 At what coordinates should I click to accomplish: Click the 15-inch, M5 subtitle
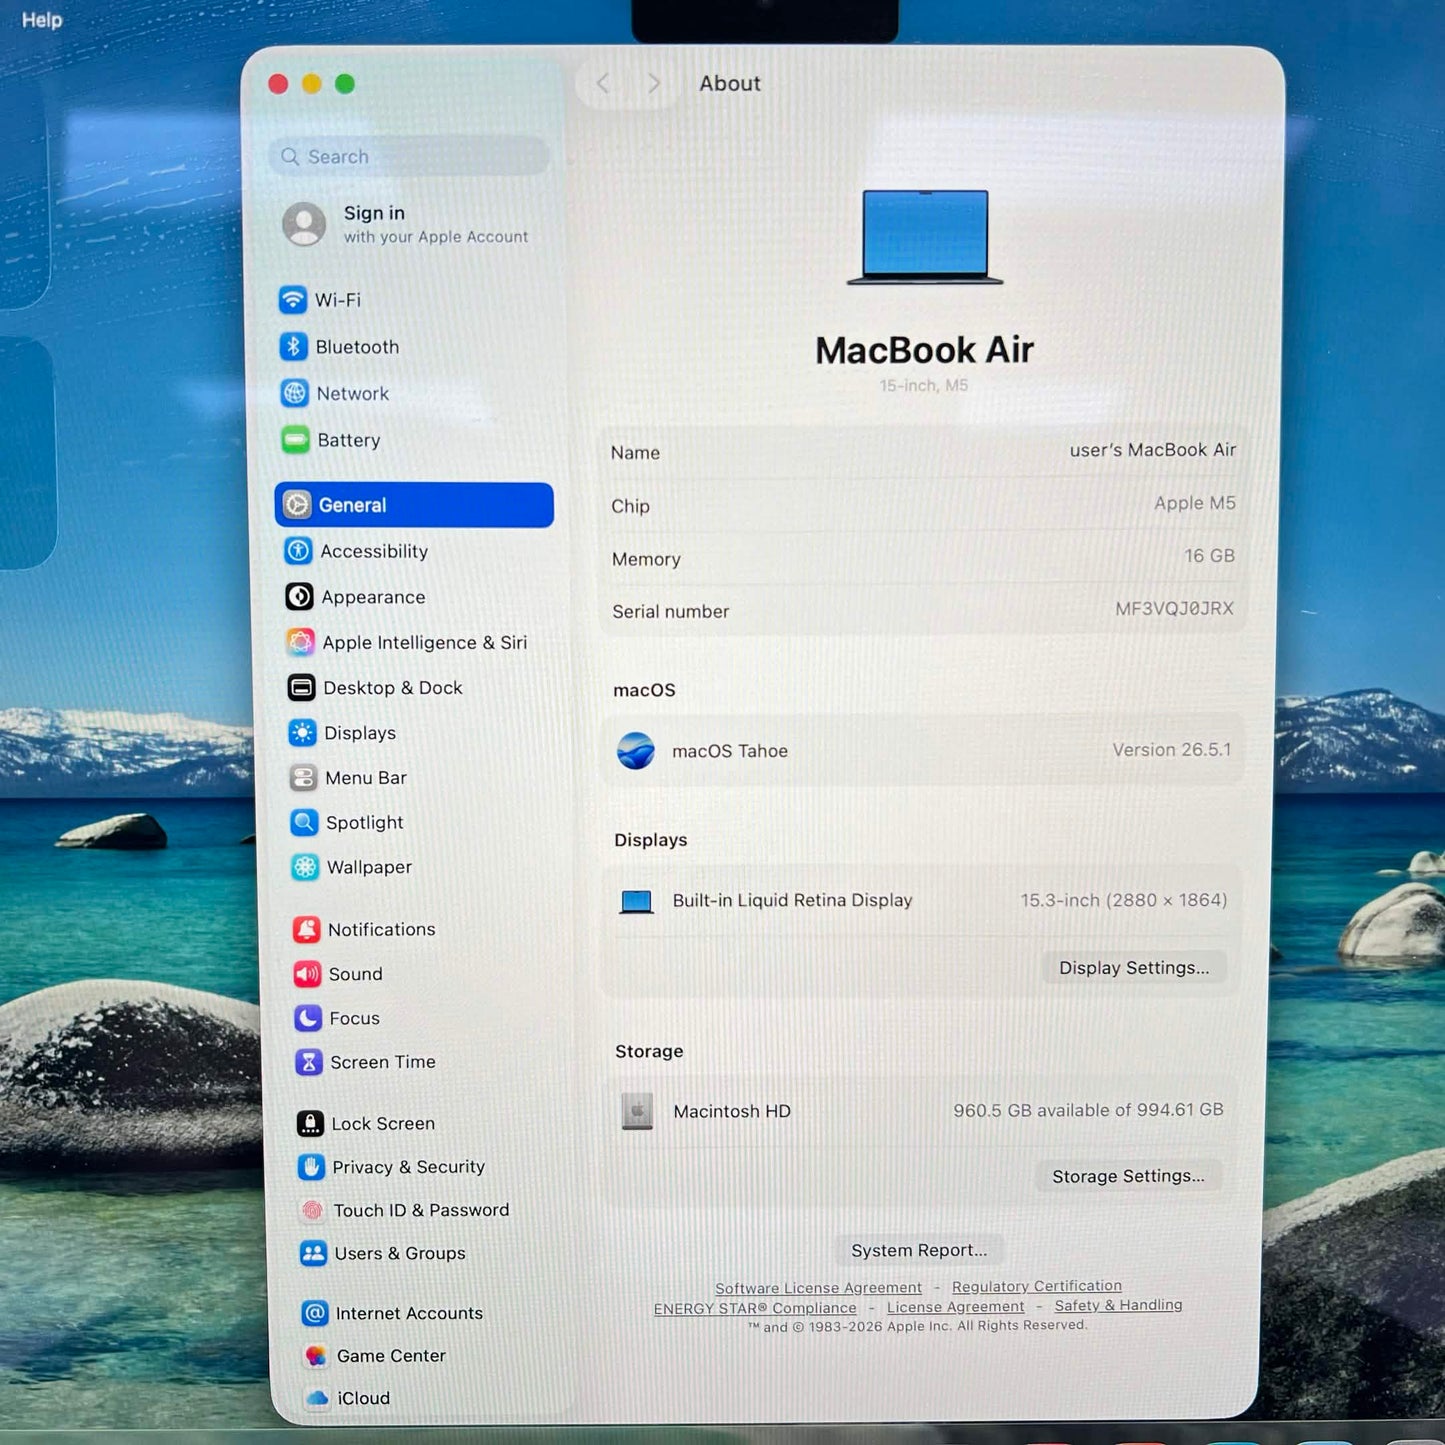click(x=924, y=385)
